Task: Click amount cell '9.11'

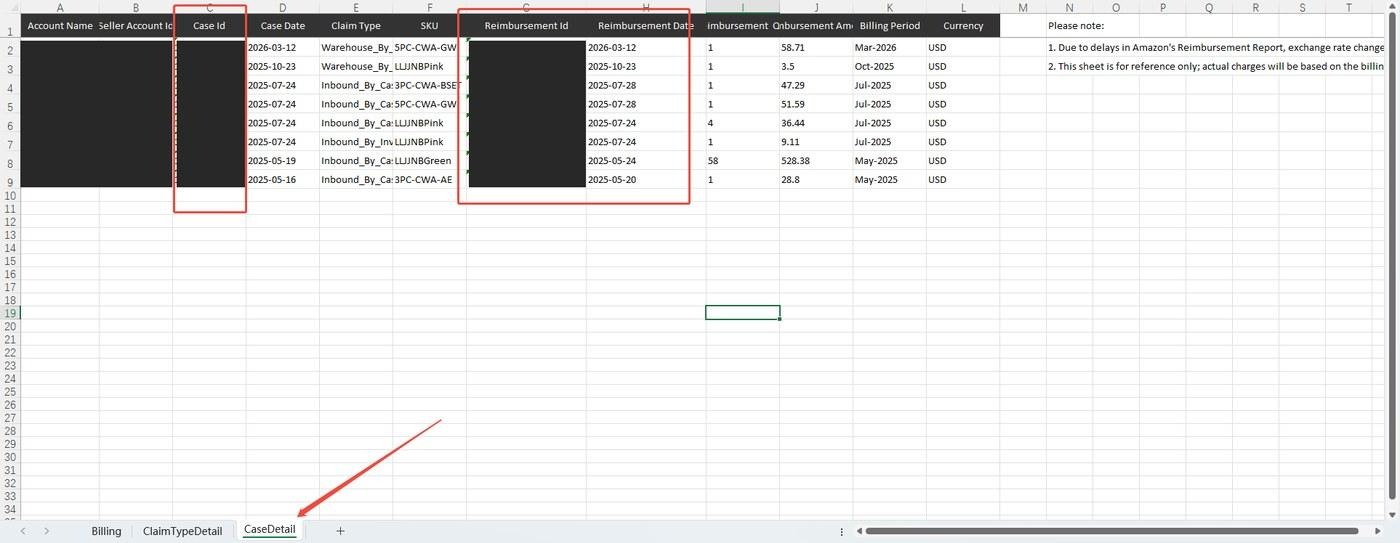Action: pos(816,142)
